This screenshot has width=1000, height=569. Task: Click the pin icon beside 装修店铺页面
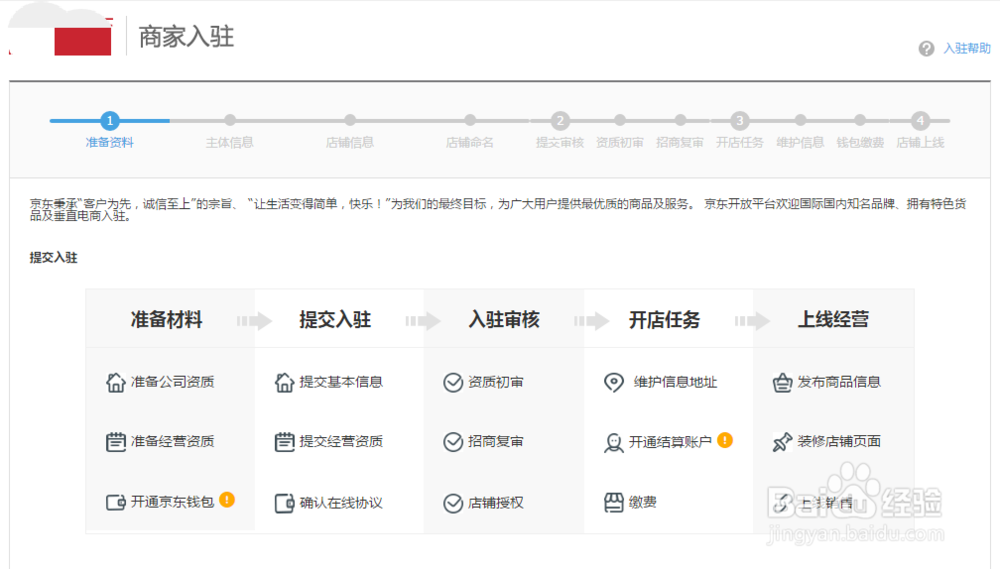(782, 441)
